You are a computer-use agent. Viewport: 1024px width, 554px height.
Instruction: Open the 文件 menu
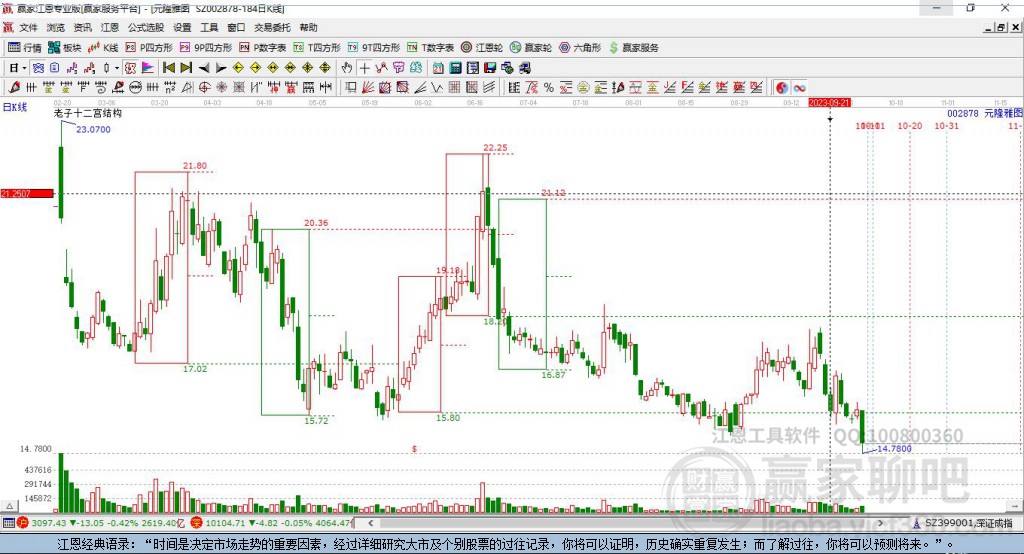click(28, 27)
